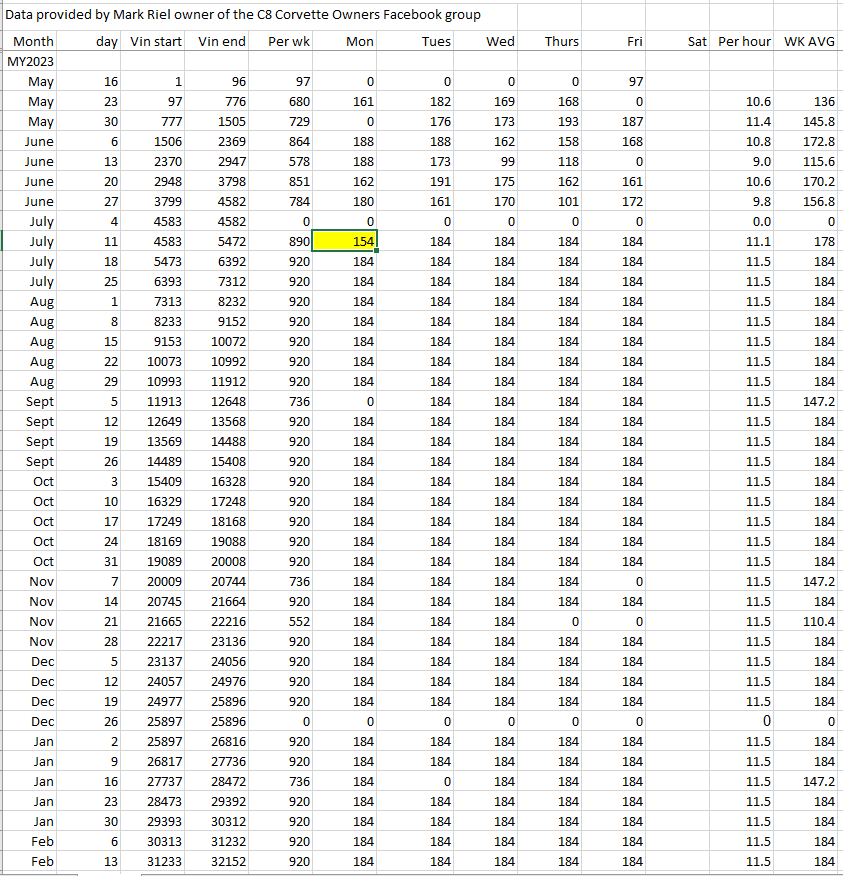843x876 pixels.
Task: Select the "Vin start" header cell
Action: tap(157, 41)
